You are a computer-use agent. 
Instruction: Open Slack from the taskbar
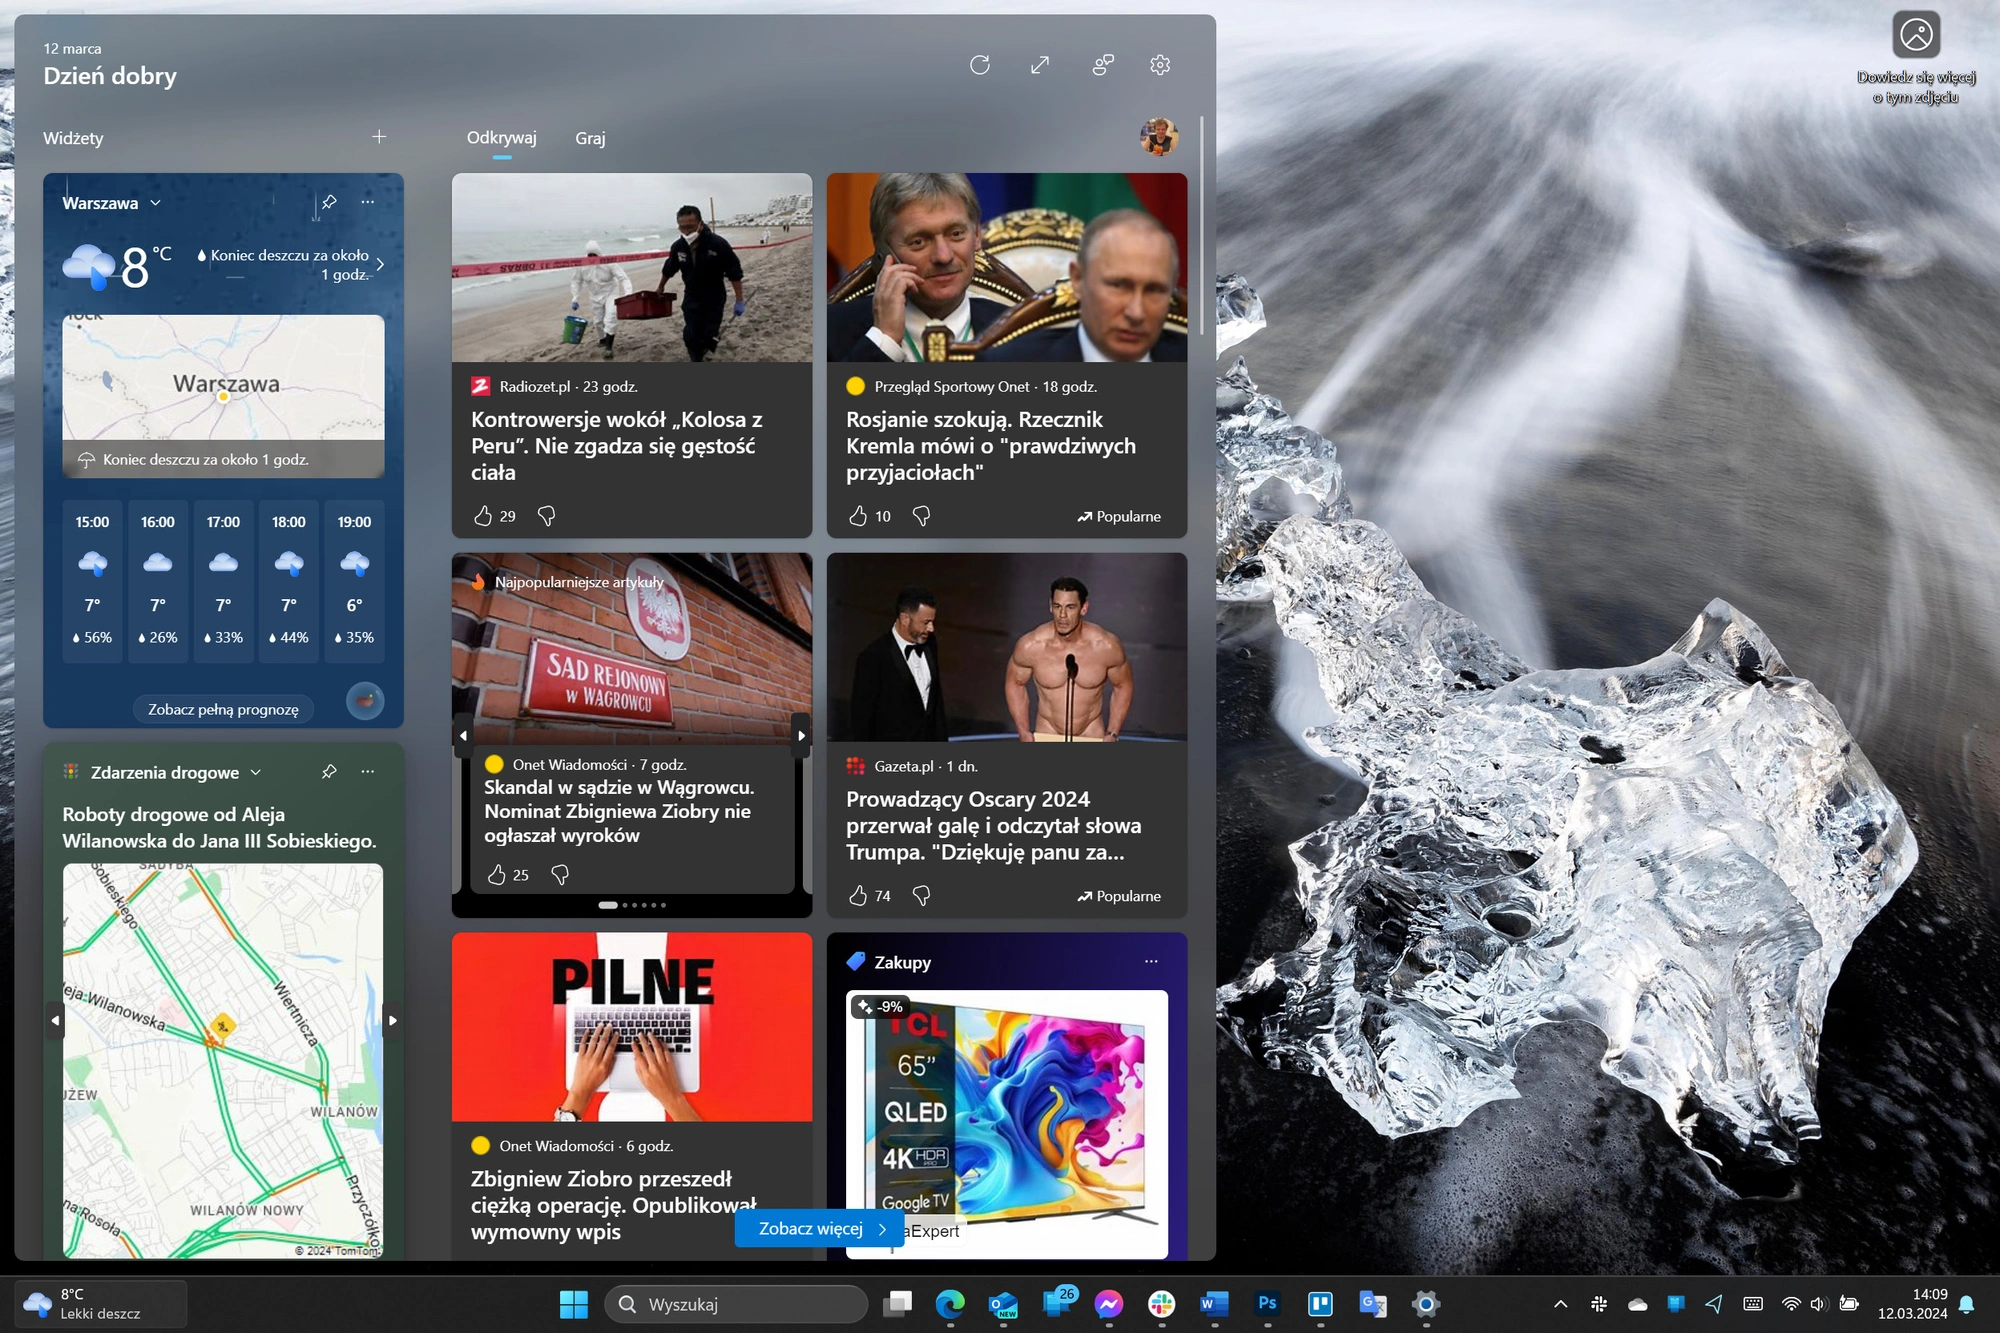click(1161, 1304)
